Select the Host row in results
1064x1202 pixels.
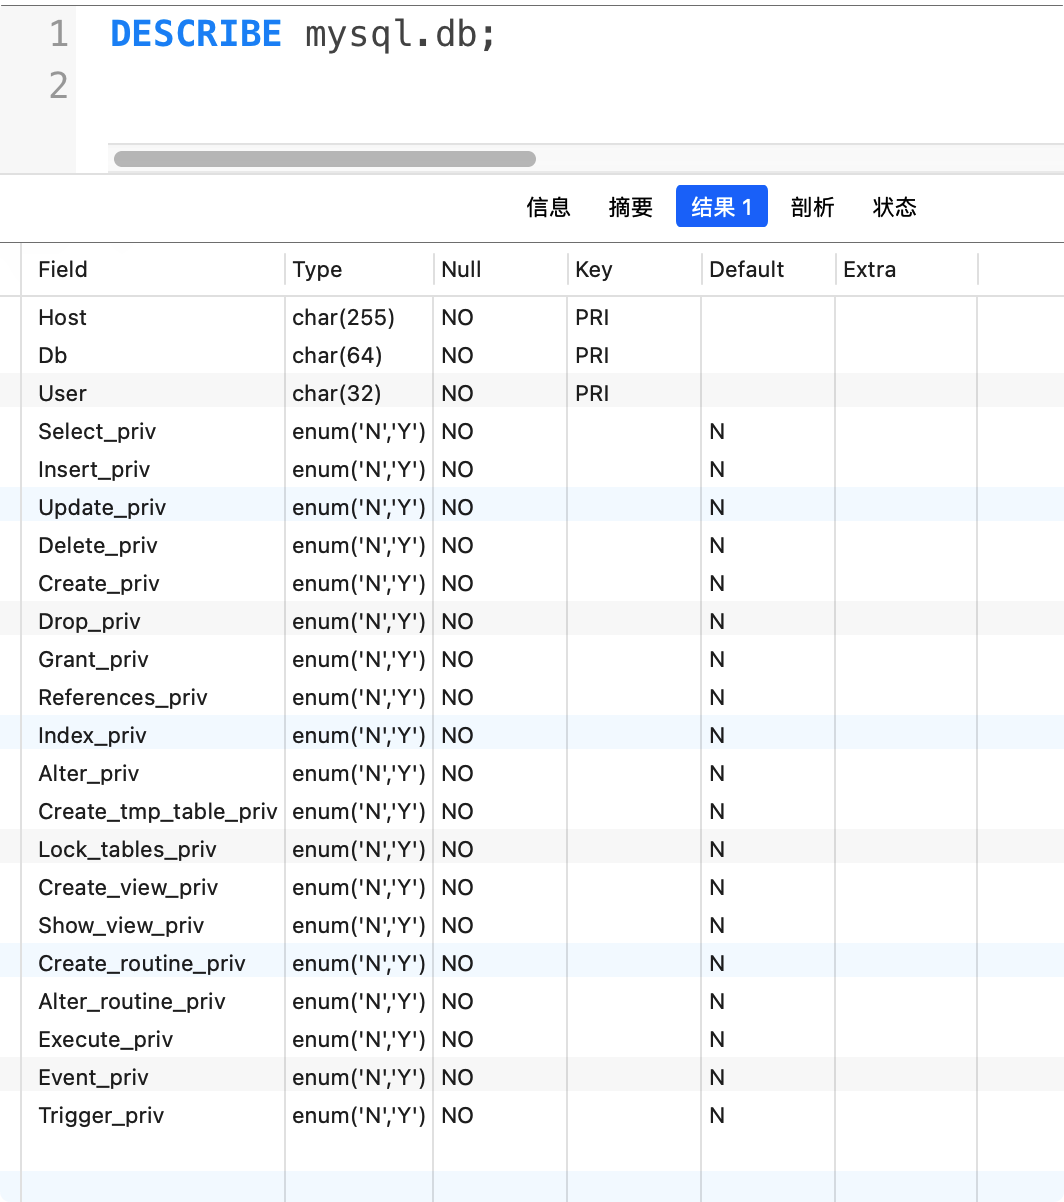(62, 317)
